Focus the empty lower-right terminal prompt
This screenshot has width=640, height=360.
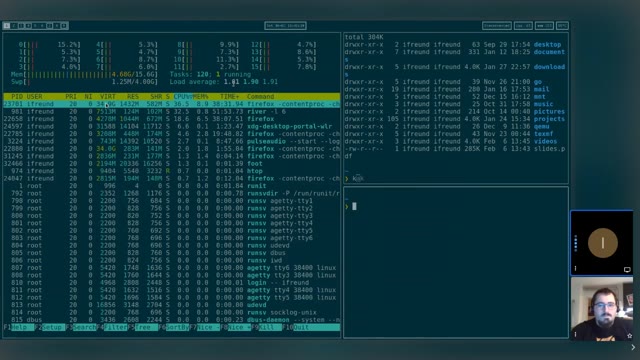click(x=456, y=262)
